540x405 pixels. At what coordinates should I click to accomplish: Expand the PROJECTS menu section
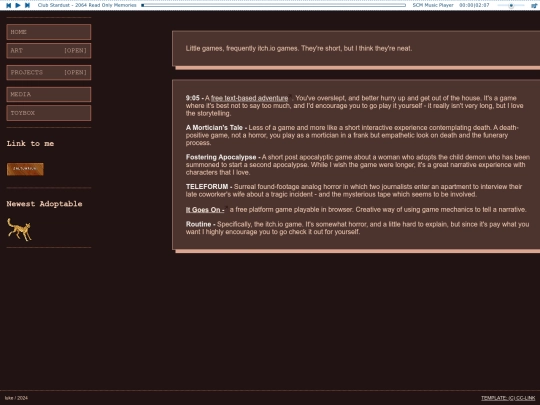[49, 72]
